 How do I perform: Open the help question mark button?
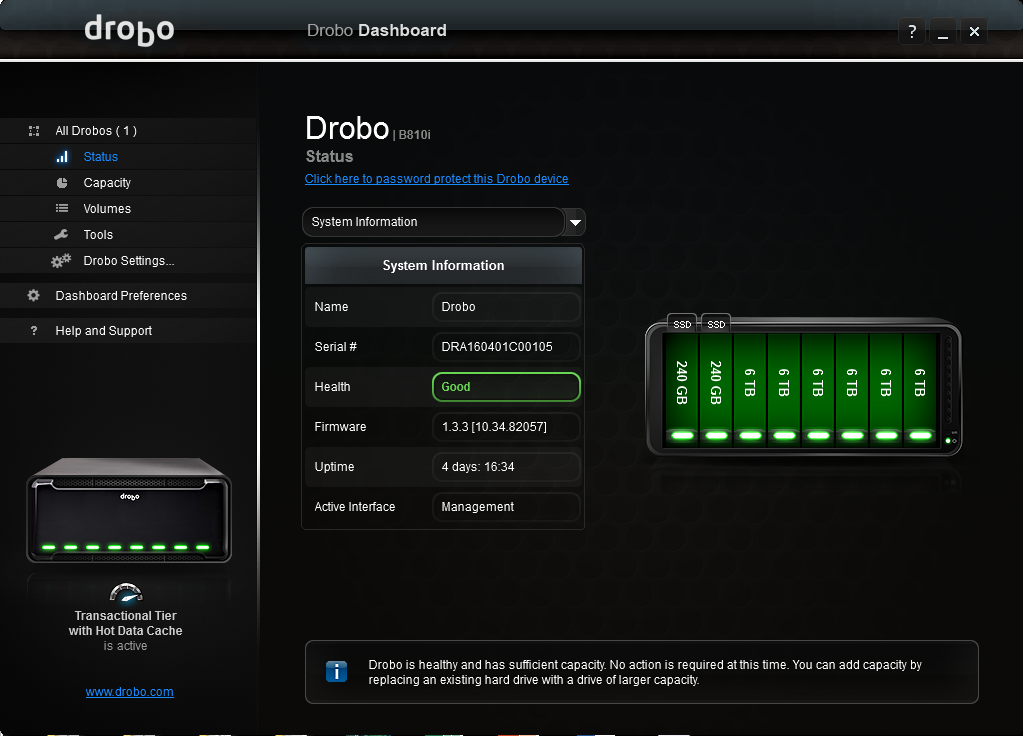(912, 31)
